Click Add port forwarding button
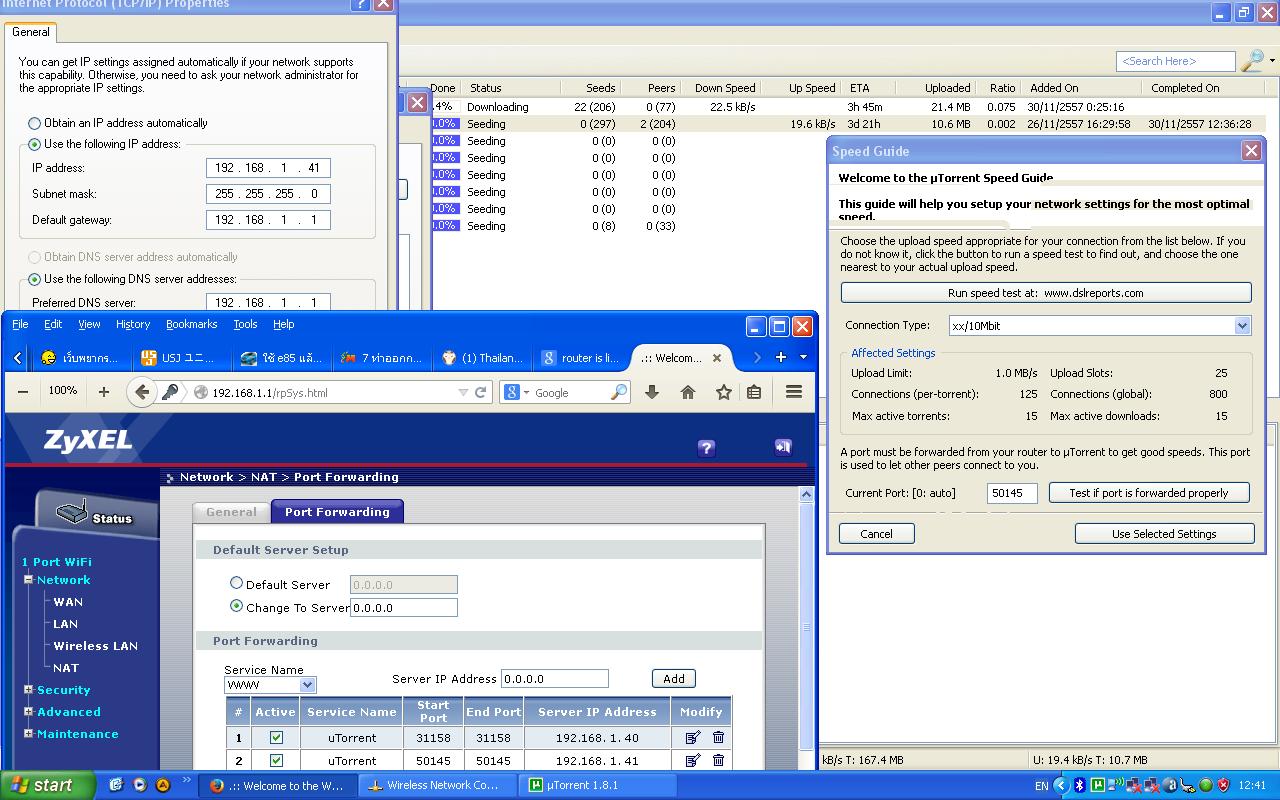 (x=674, y=679)
